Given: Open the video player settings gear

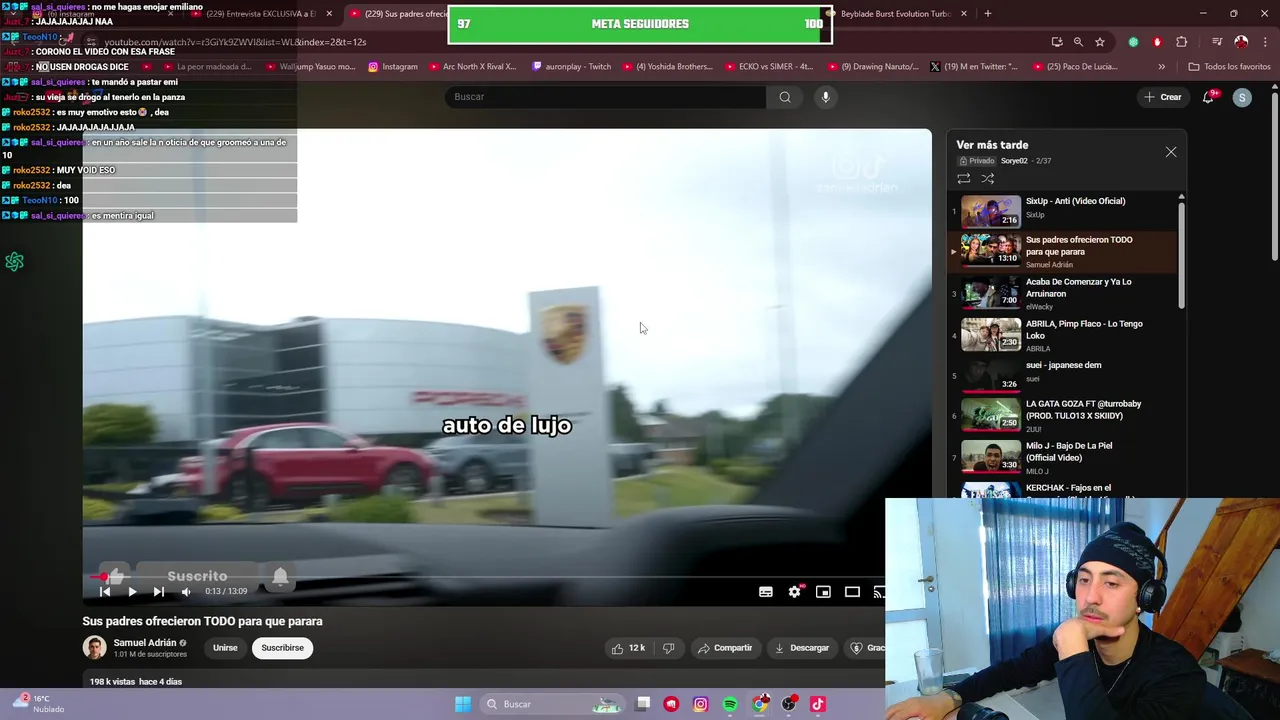Looking at the screenshot, I should pos(794,592).
